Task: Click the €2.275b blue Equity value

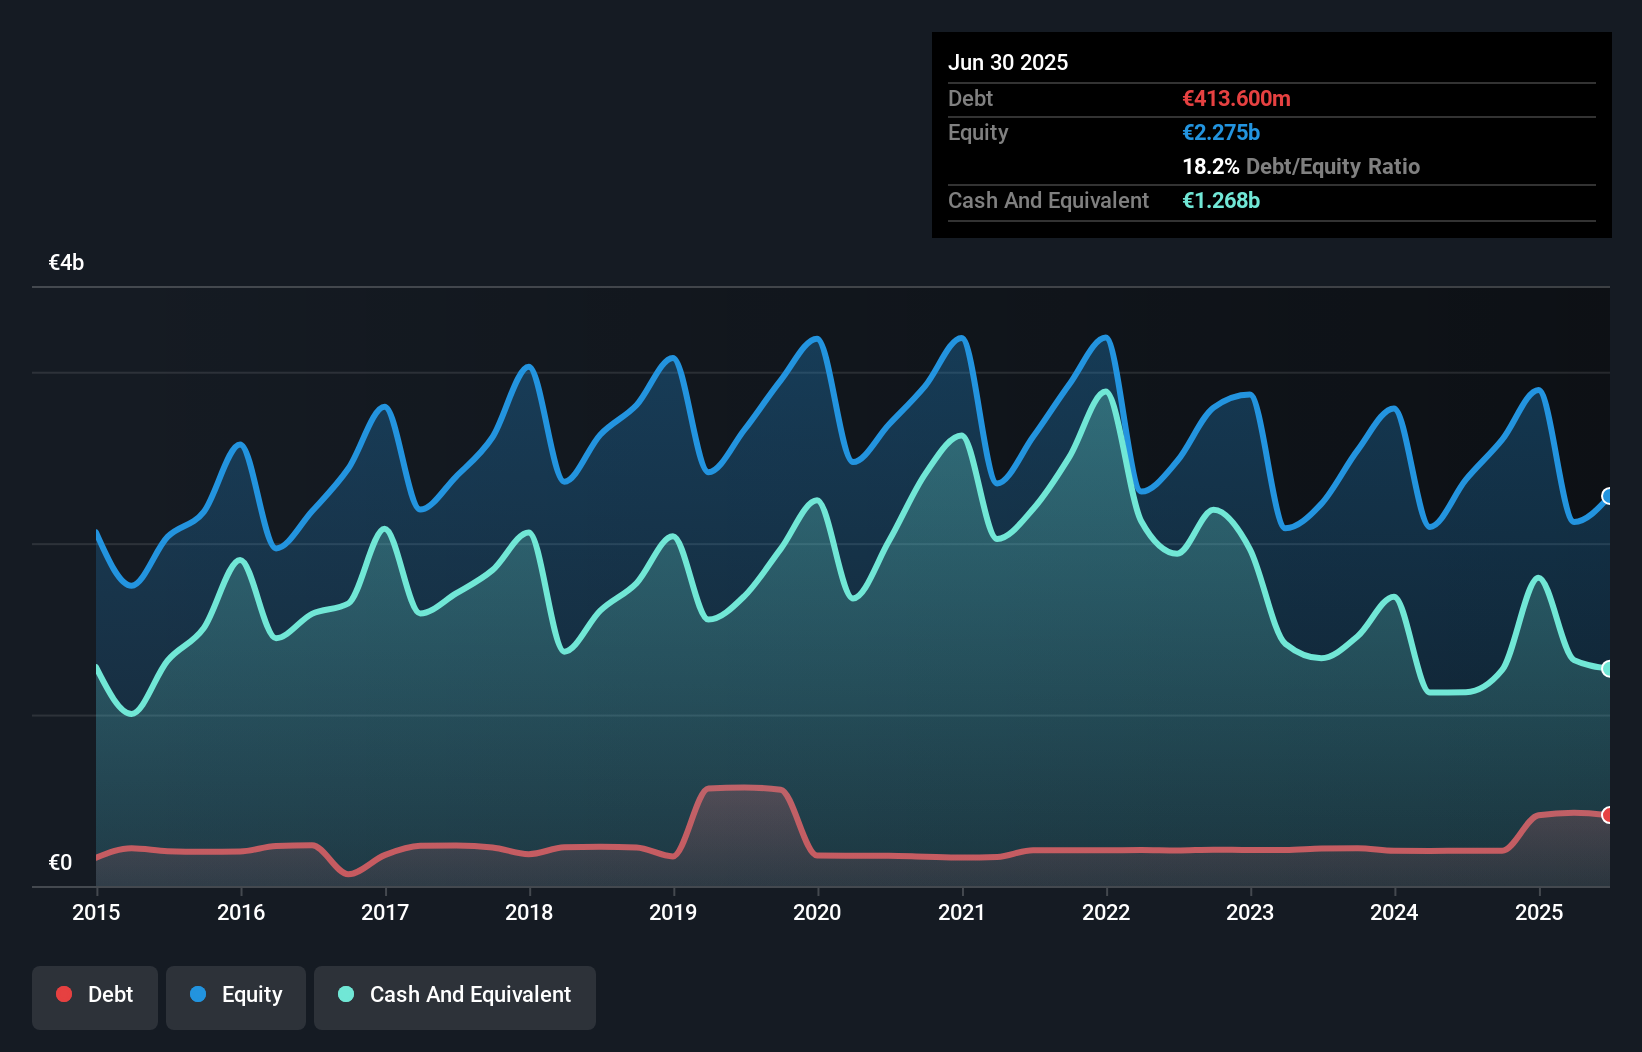Action: pyautogui.click(x=1220, y=132)
